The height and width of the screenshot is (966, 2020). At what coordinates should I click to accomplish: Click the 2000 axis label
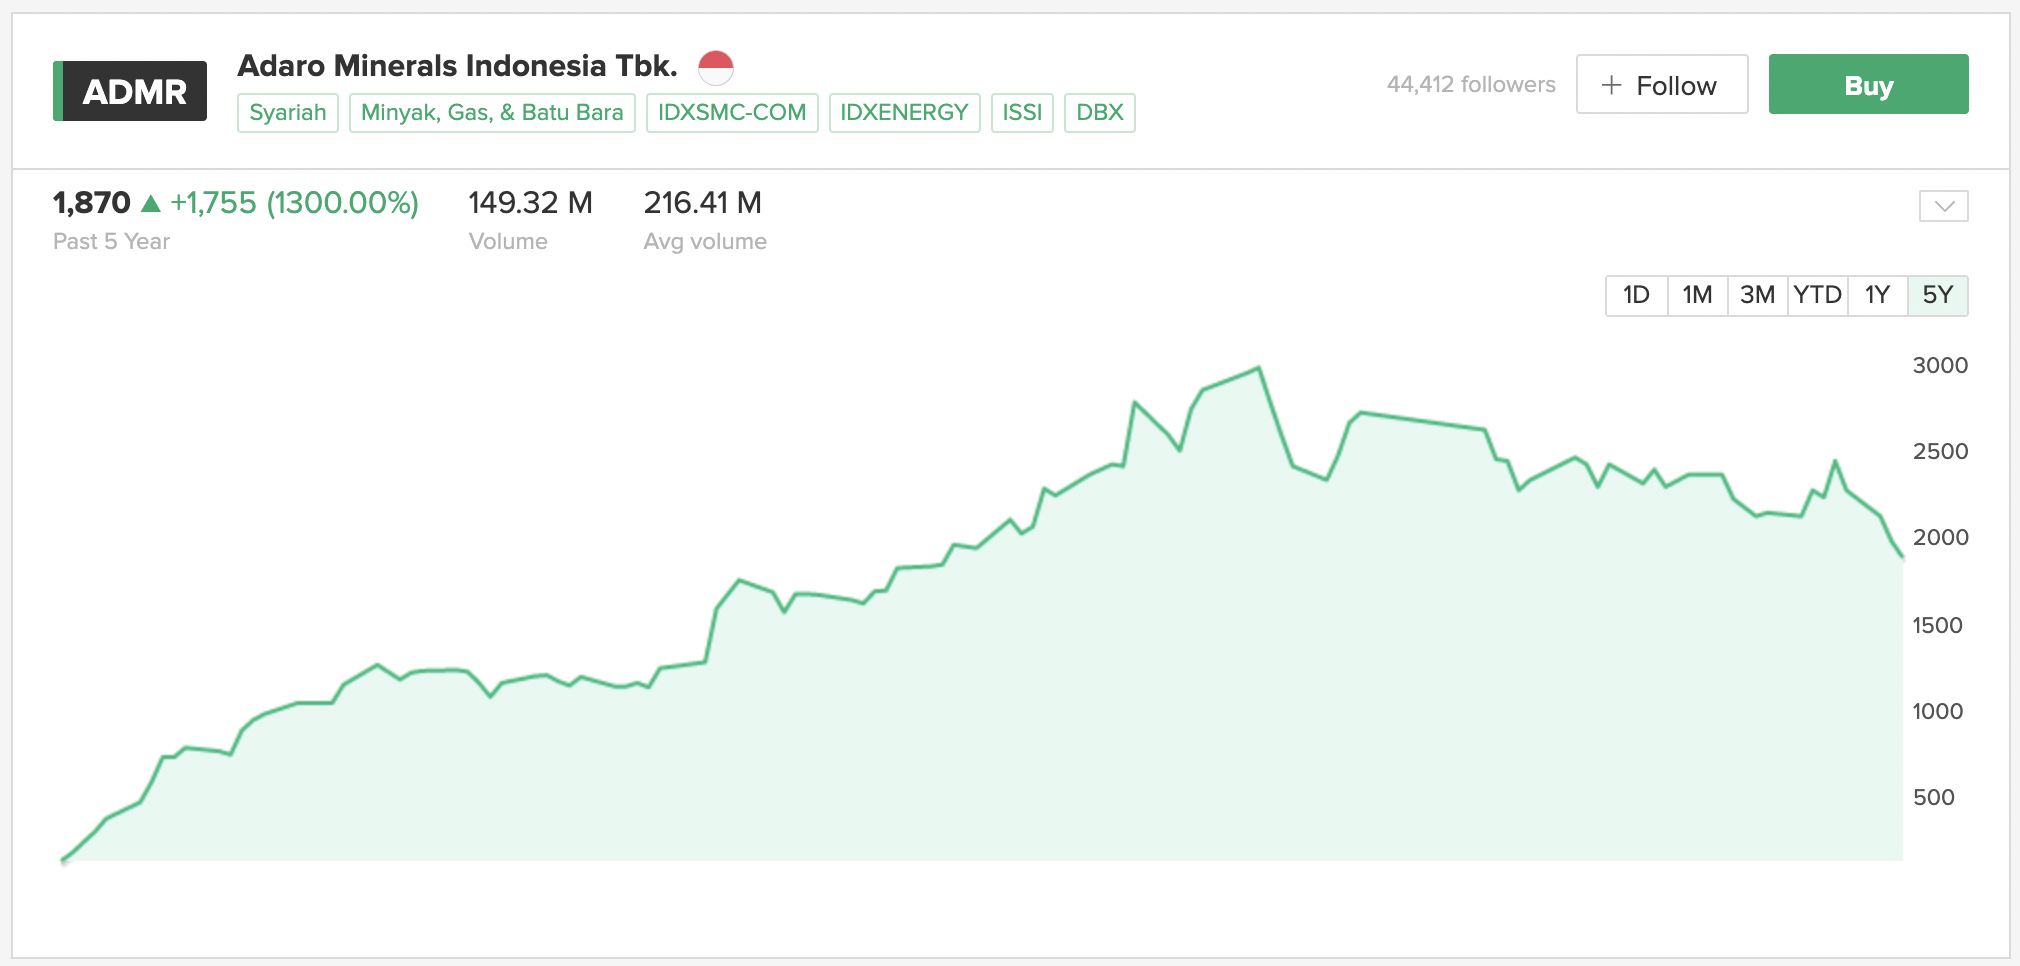click(1940, 538)
